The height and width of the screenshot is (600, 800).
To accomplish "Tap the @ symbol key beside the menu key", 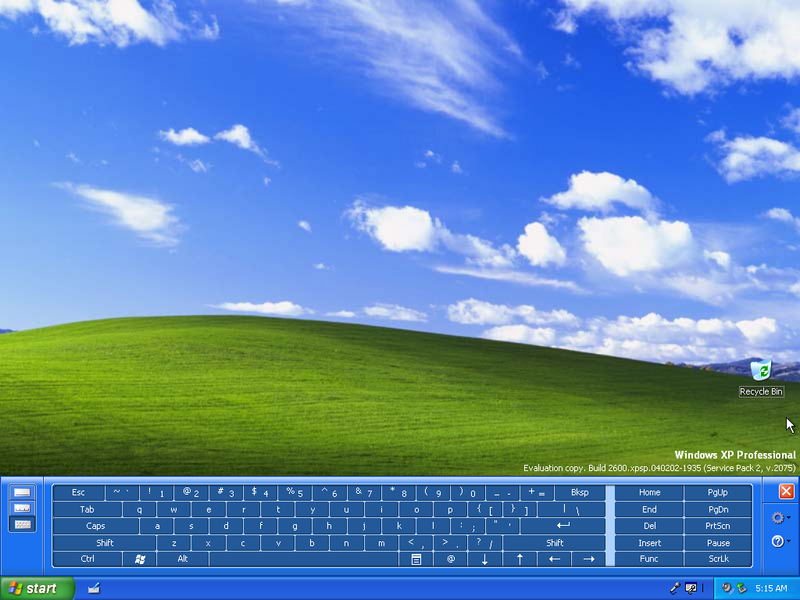I will [x=451, y=559].
